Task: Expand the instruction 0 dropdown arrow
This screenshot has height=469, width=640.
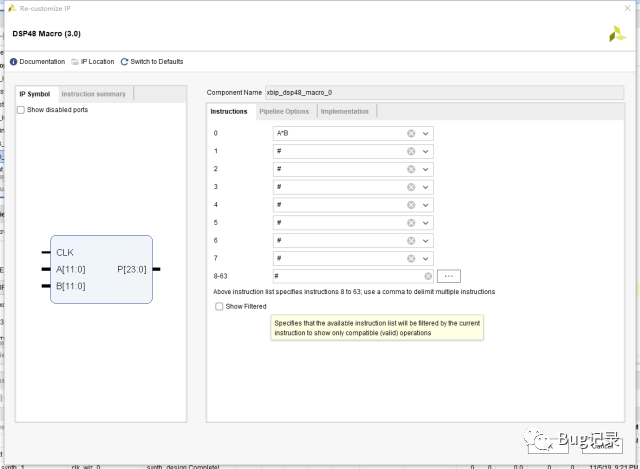Action: (x=425, y=133)
